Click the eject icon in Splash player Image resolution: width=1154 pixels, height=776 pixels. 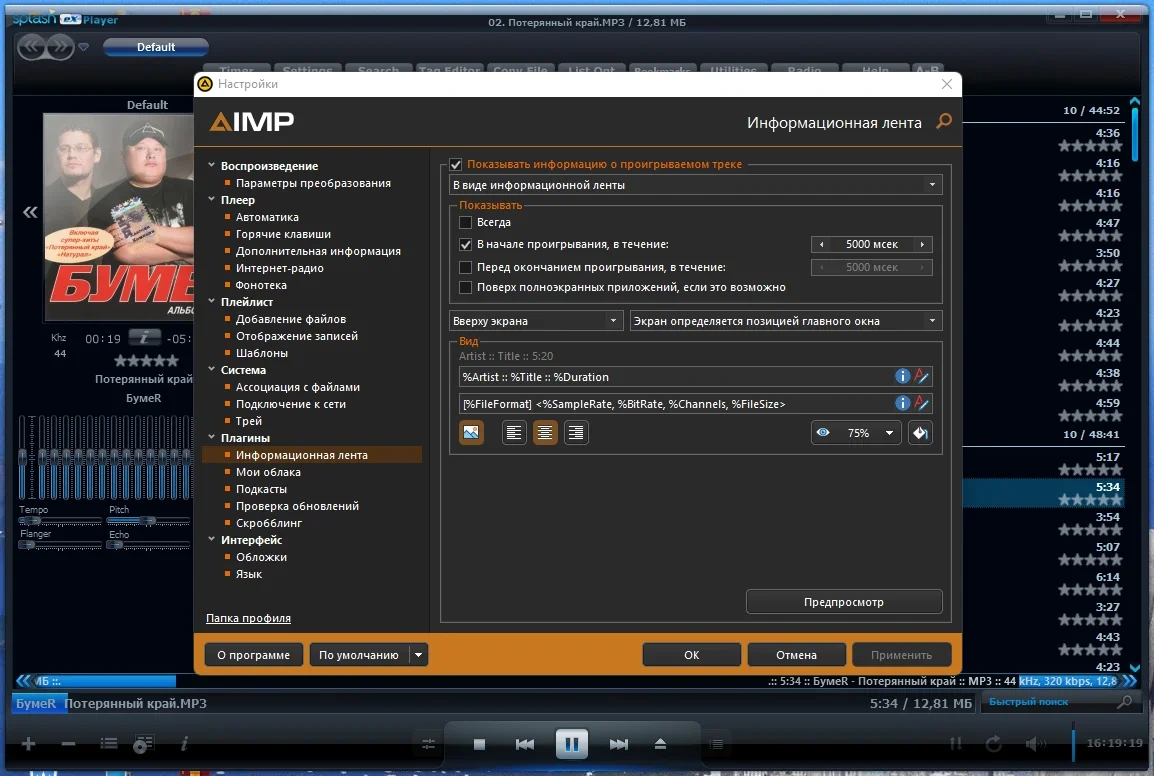(x=660, y=744)
